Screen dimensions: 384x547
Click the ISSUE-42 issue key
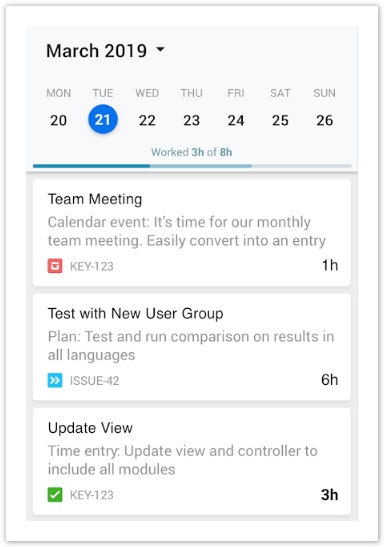pos(95,381)
